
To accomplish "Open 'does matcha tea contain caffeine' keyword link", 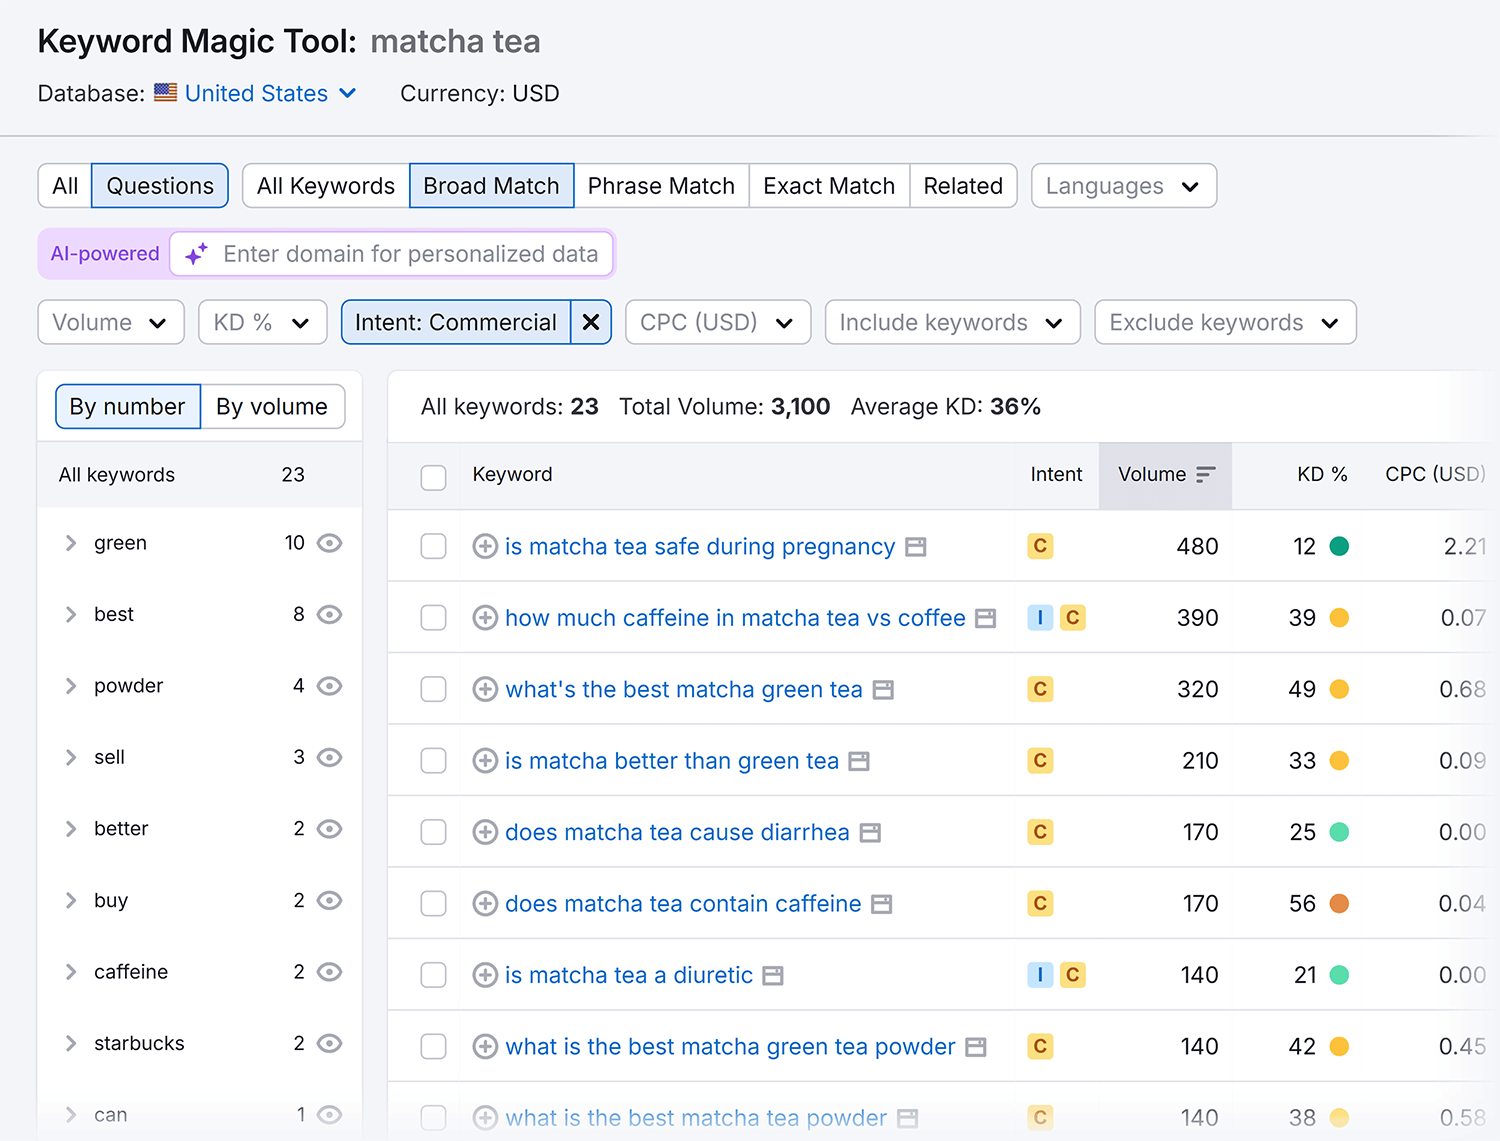I will 683,904.
